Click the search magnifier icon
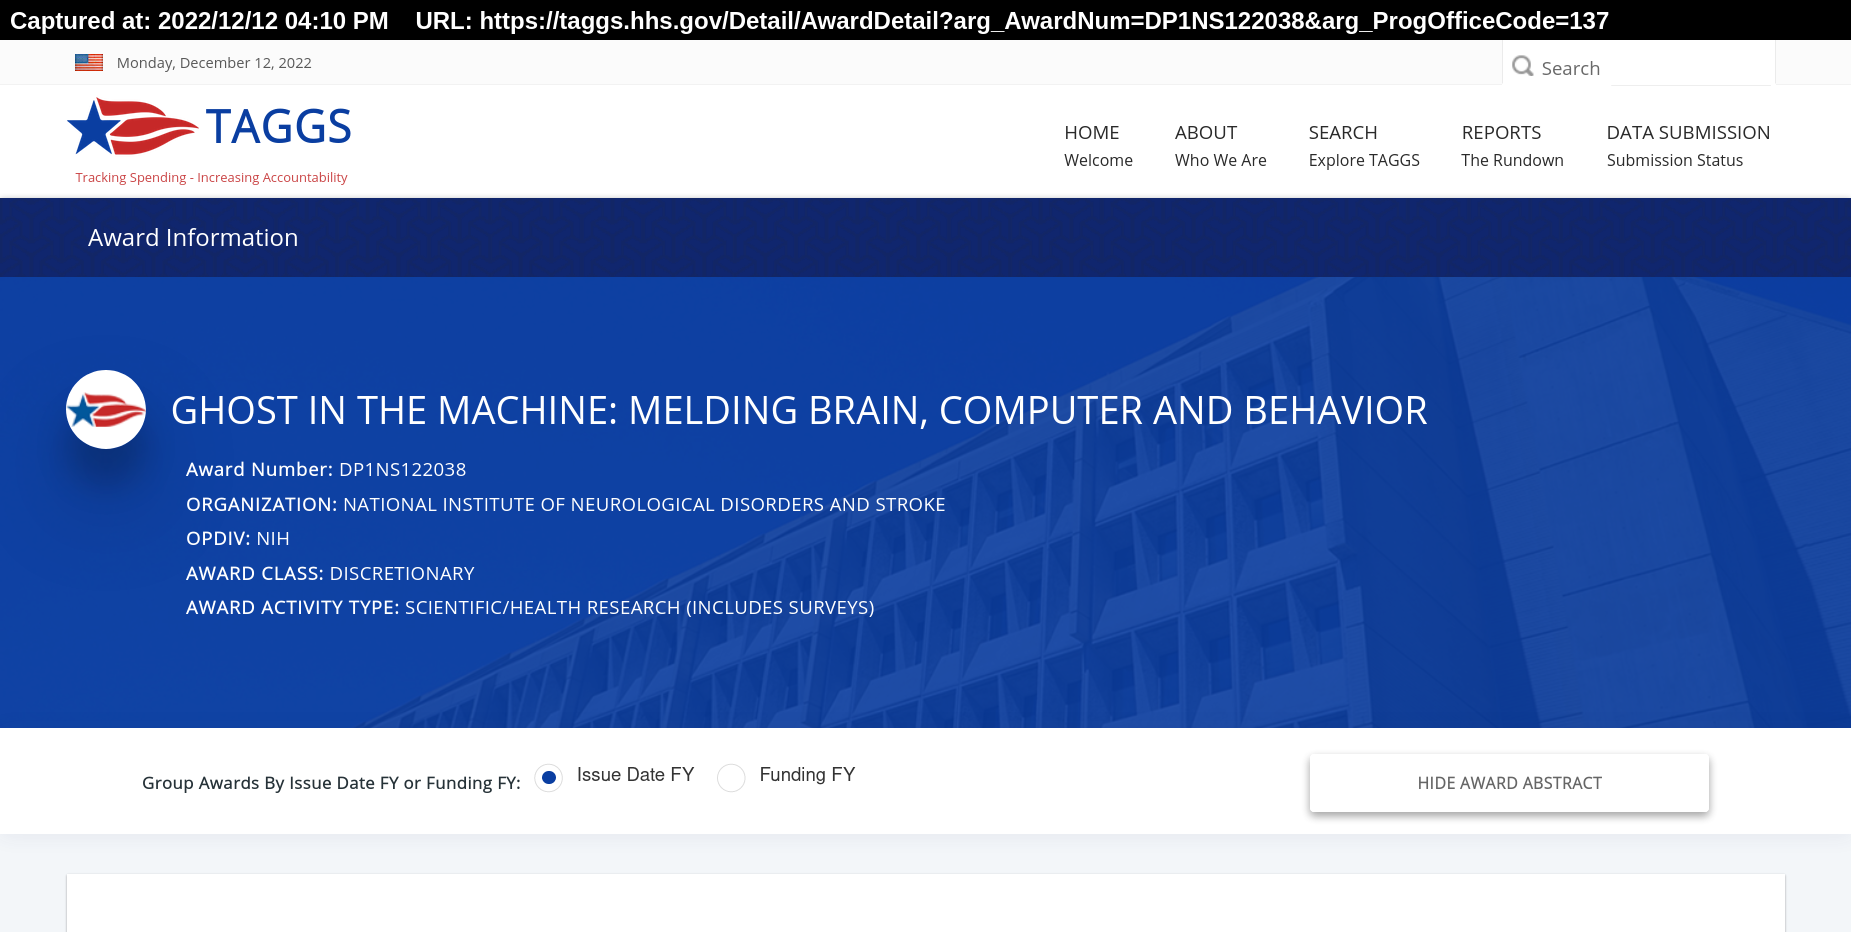This screenshot has height=932, width=1851. (1523, 66)
